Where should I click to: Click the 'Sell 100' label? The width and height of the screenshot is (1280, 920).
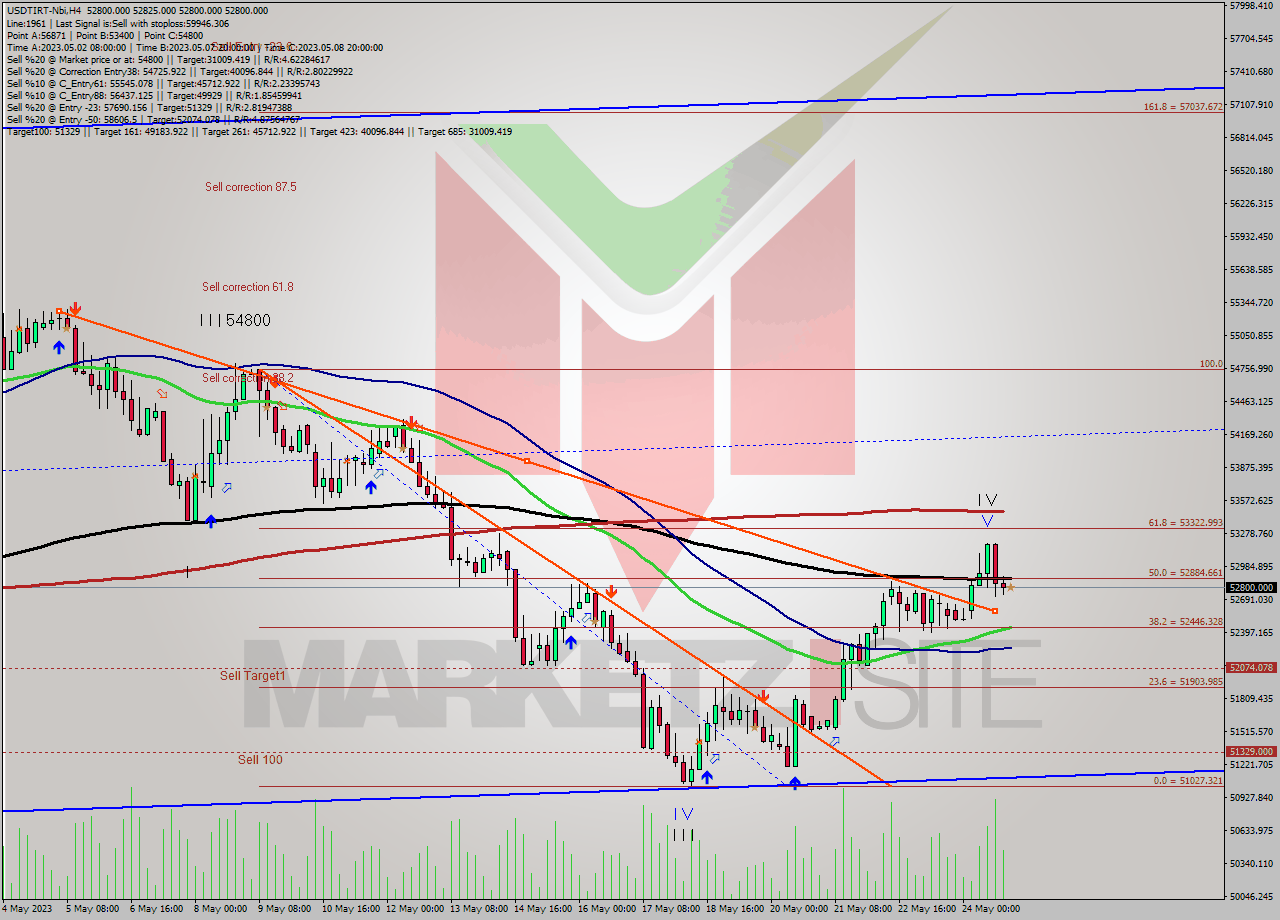tap(260, 760)
